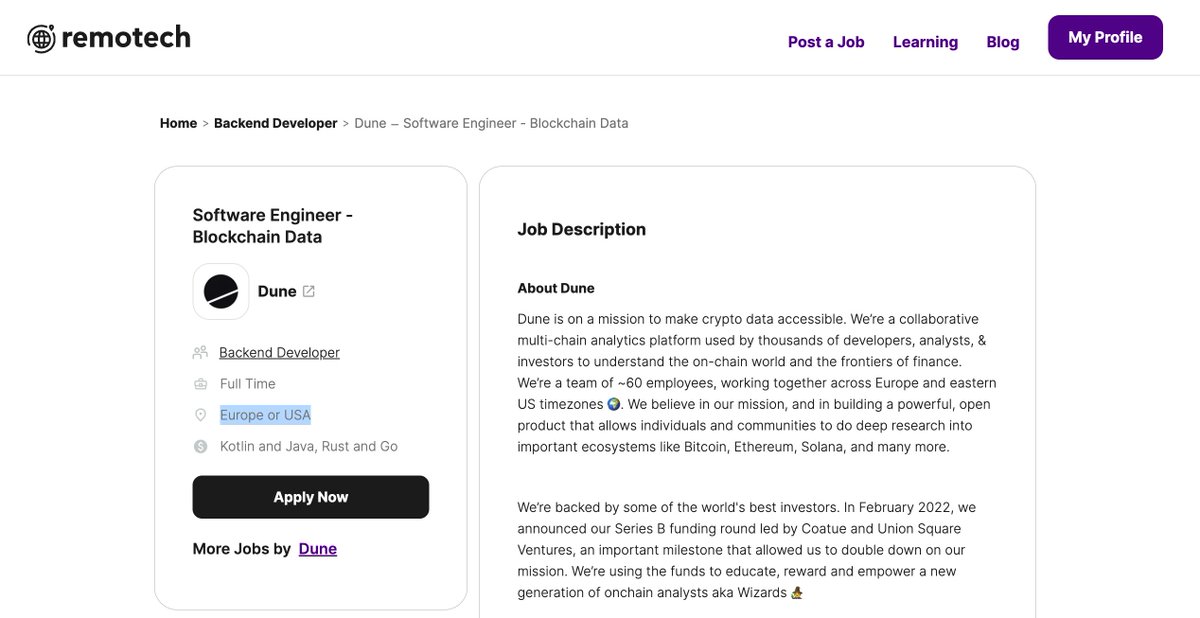Open Dune external link icon
Viewport: 1200px width, 618px height.
309,291
